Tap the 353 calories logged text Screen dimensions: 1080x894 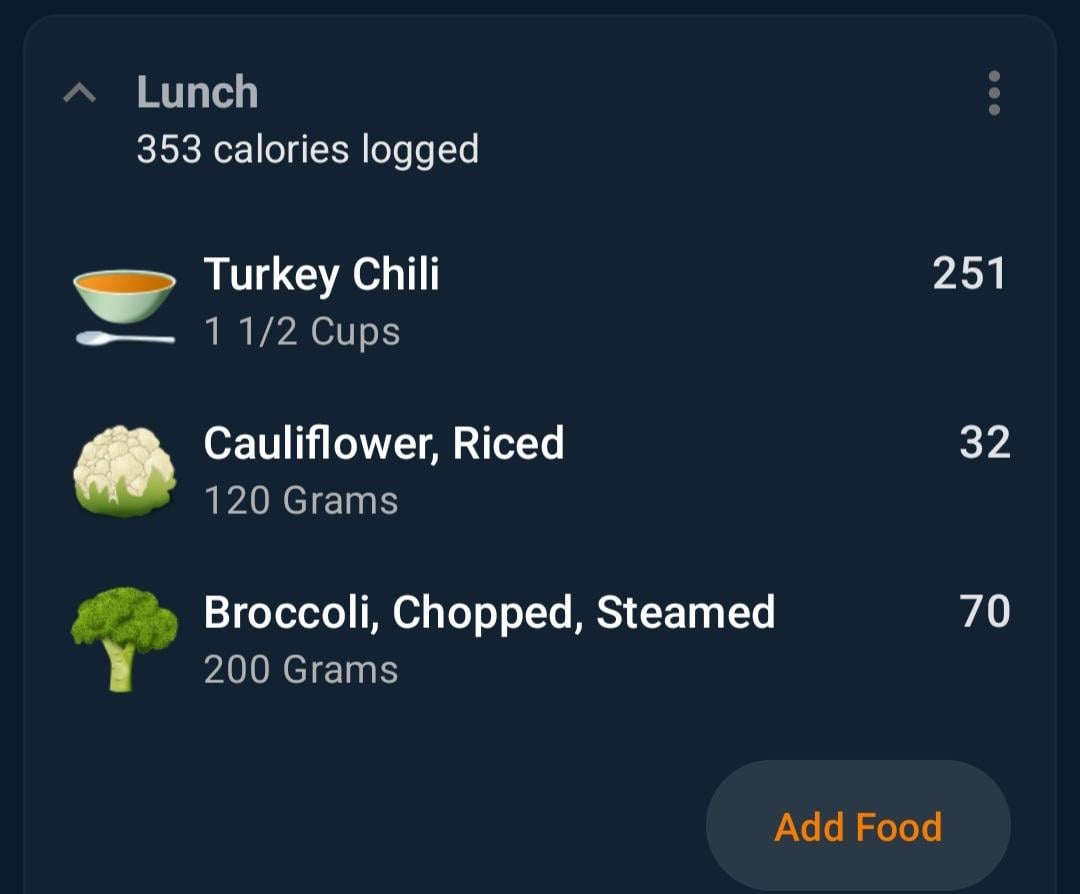click(x=308, y=149)
